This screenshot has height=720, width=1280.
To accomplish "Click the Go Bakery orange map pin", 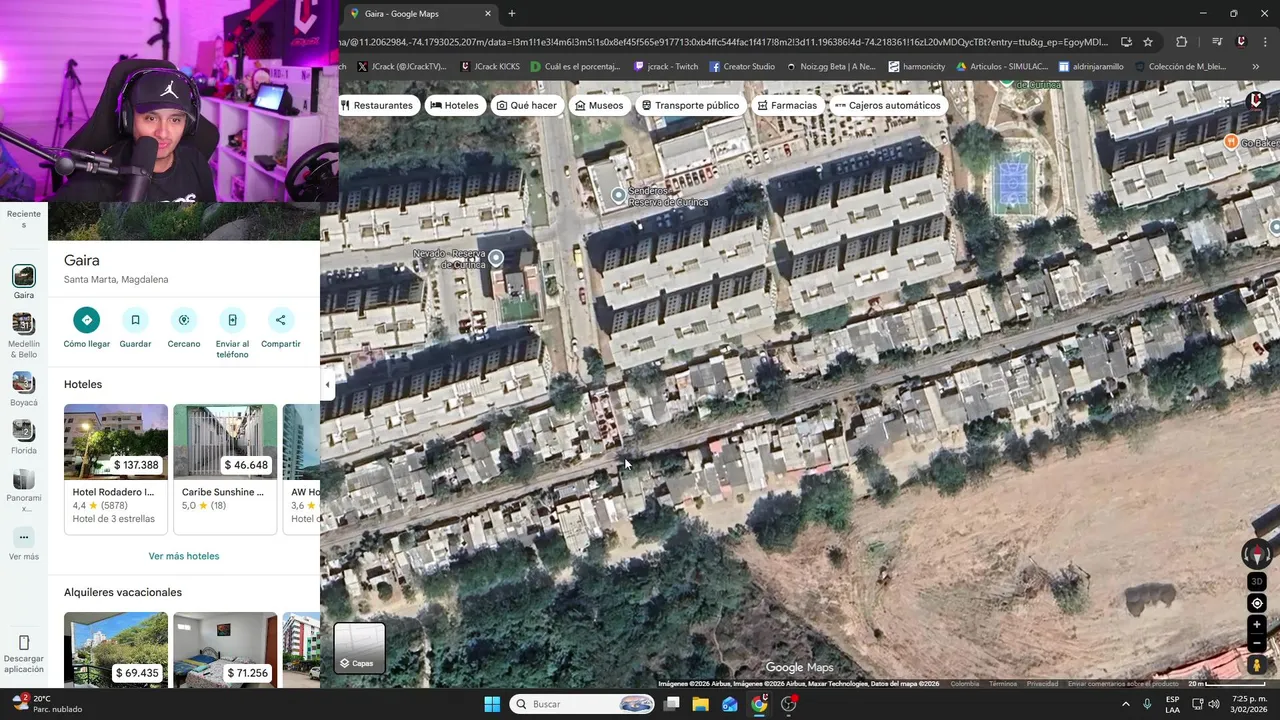I will (1231, 143).
